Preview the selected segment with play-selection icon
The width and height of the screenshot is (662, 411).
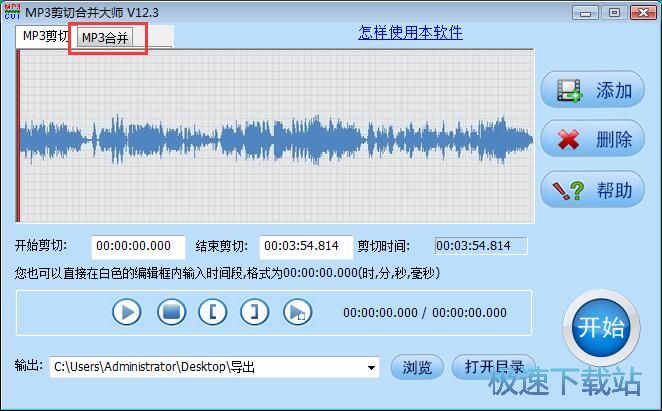[x=297, y=312]
